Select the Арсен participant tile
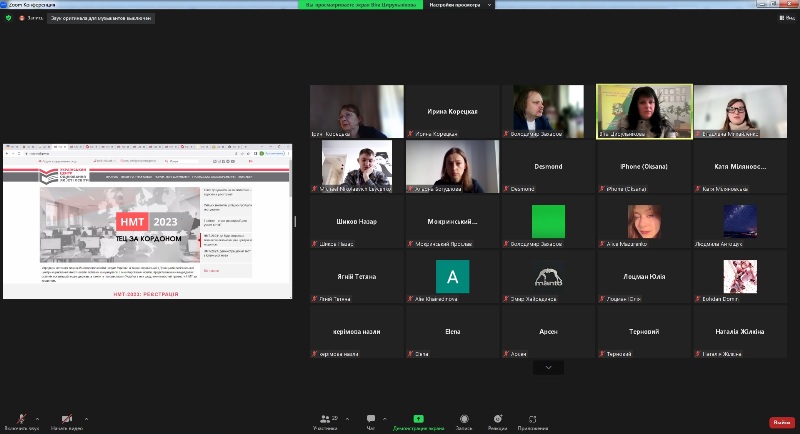The height and width of the screenshot is (434, 800). click(x=548, y=332)
